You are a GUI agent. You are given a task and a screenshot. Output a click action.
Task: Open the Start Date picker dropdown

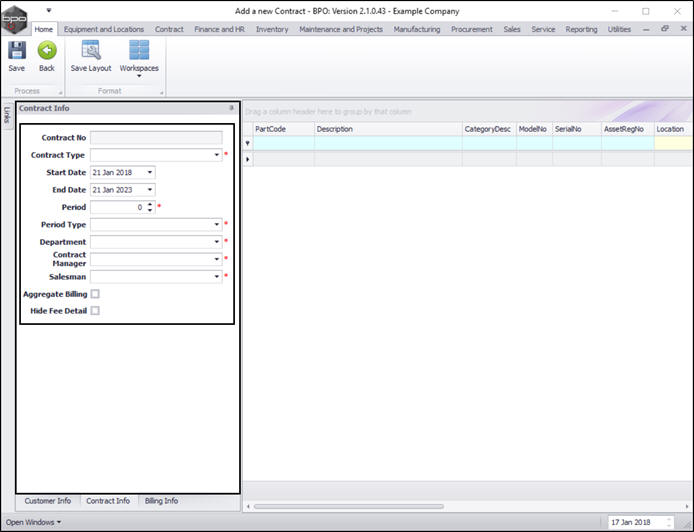[149, 173]
